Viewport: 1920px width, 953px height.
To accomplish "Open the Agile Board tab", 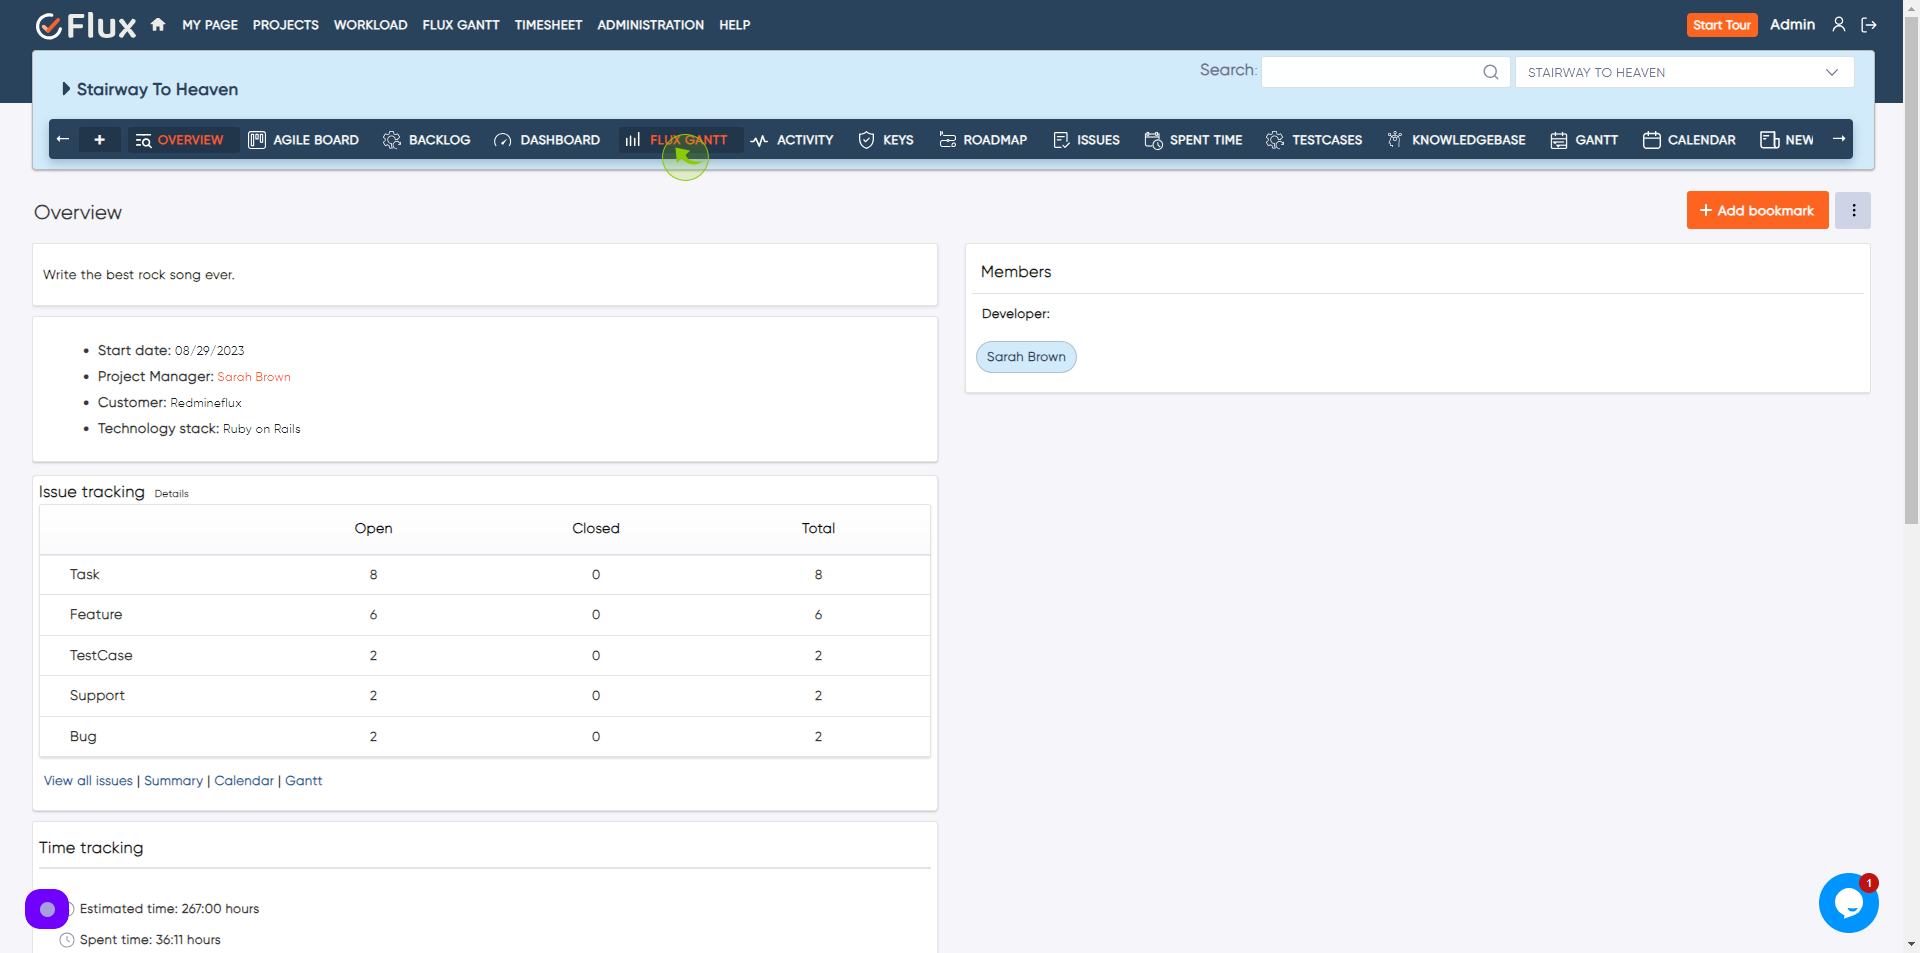I will click(304, 140).
